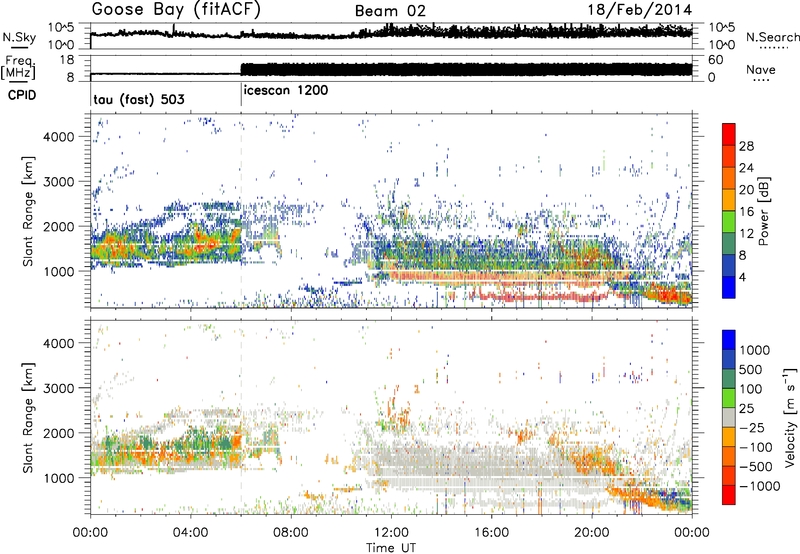Viewport: 800px width, 554px height.
Task: Click the '04:00' time axis tick label
Action: pos(190,533)
